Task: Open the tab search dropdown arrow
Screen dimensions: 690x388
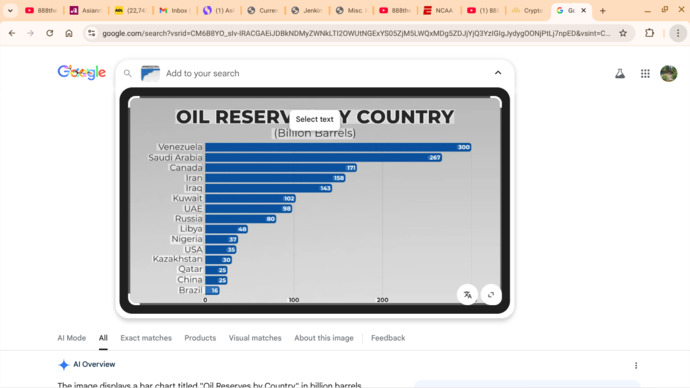Action: tap(10, 11)
